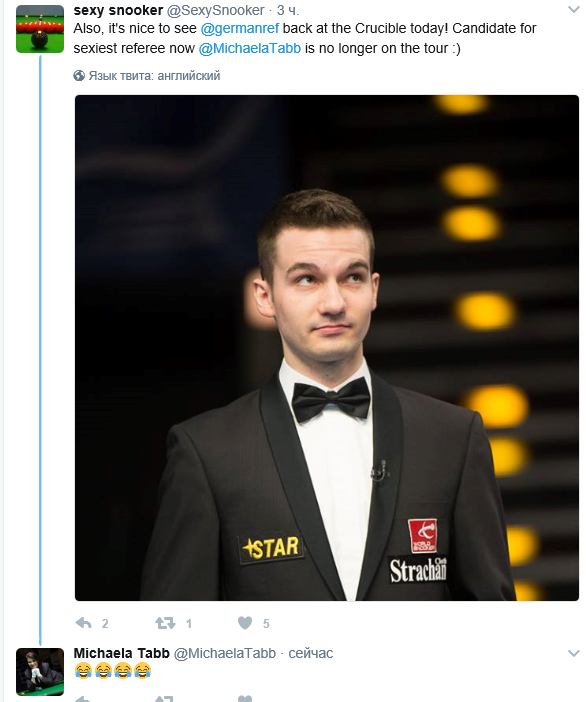Click the globe icon beside tweet language
Image resolution: width=586 pixels, height=702 pixels.
[79, 76]
